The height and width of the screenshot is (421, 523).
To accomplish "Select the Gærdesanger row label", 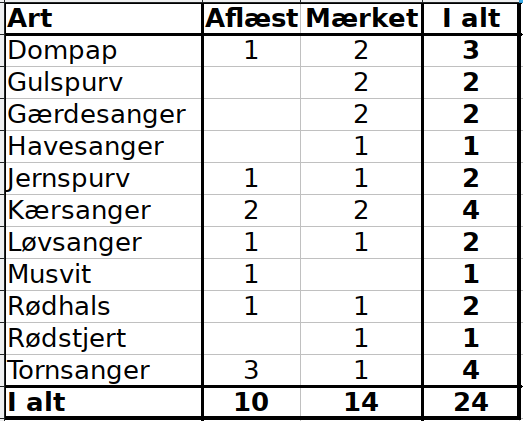I will click(104, 114).
